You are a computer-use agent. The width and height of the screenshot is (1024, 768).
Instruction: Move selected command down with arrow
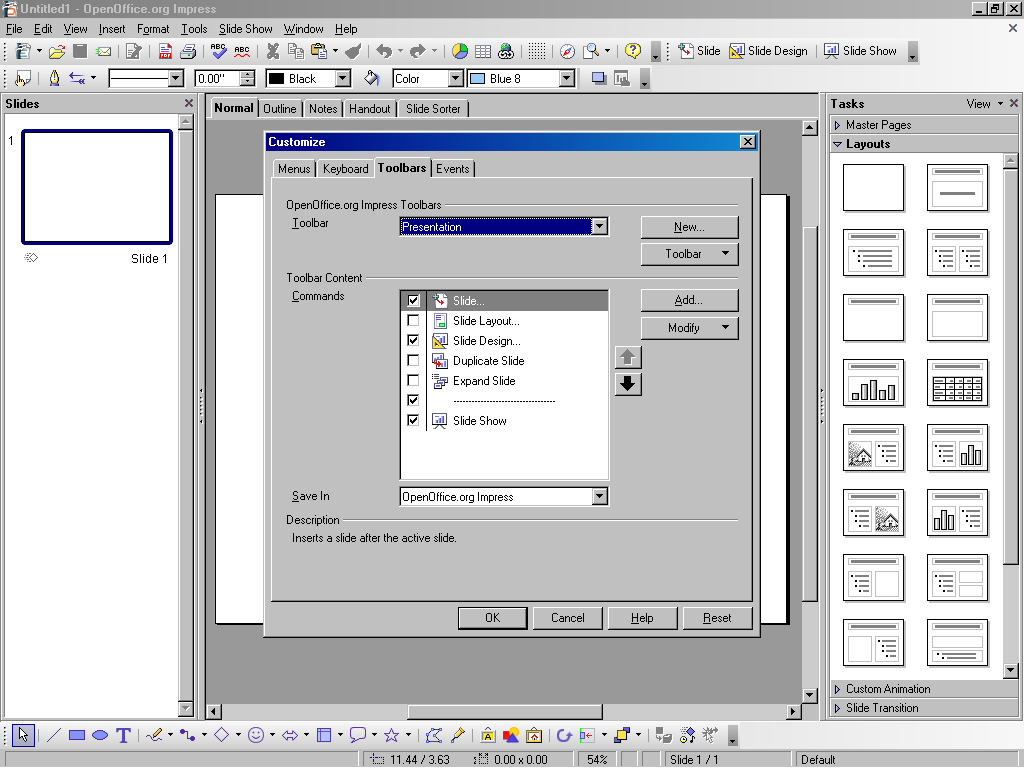[x=628, y=384]
